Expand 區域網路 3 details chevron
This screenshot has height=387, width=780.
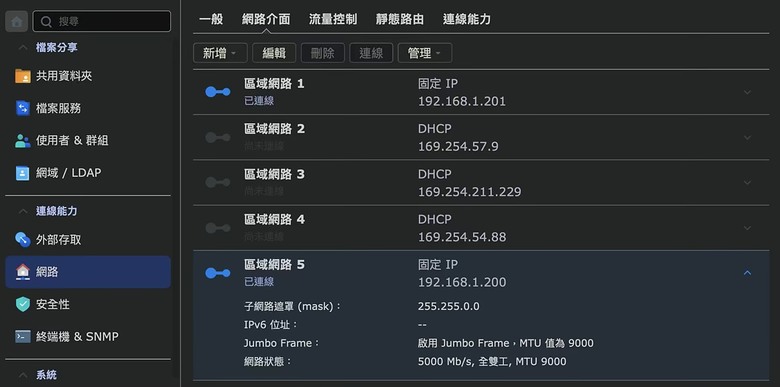747,183
